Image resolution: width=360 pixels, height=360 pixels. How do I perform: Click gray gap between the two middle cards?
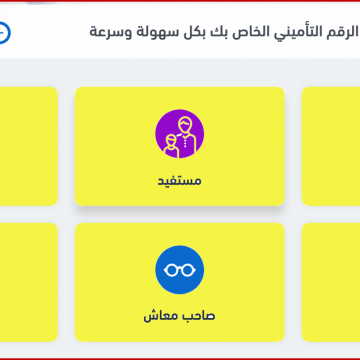pyautogui.click(x=180, y=214)
